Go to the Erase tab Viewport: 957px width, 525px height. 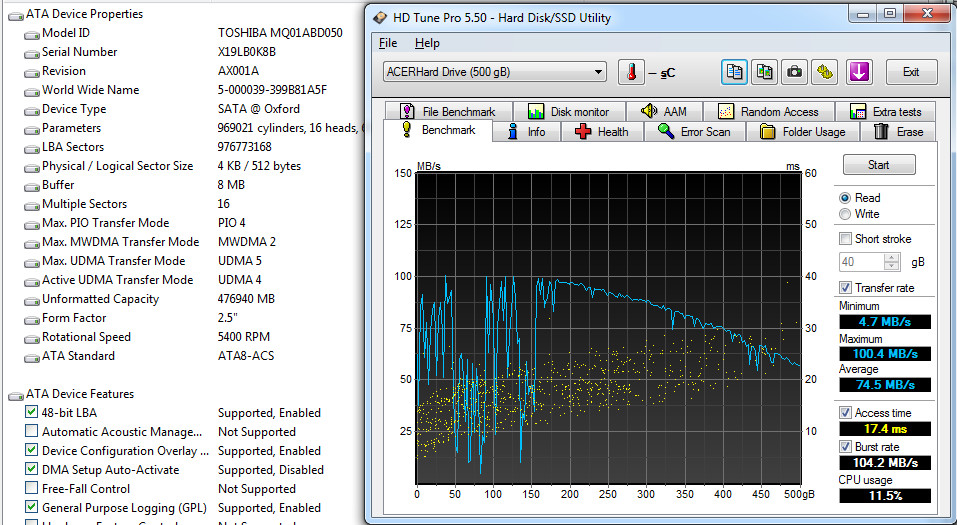click(897, 132)
